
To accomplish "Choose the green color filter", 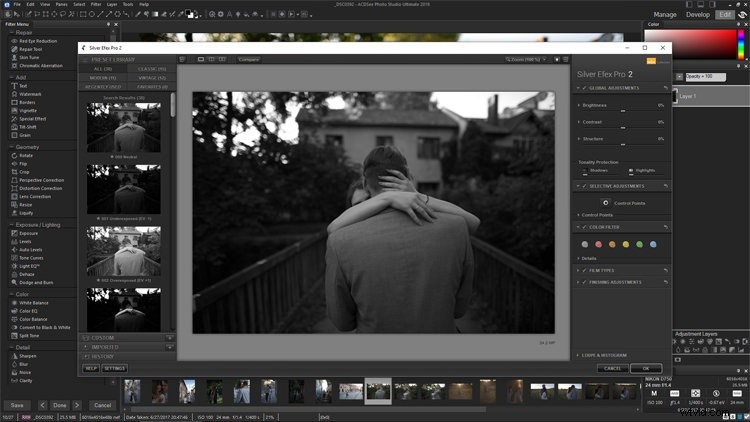I will pos(640,244).
